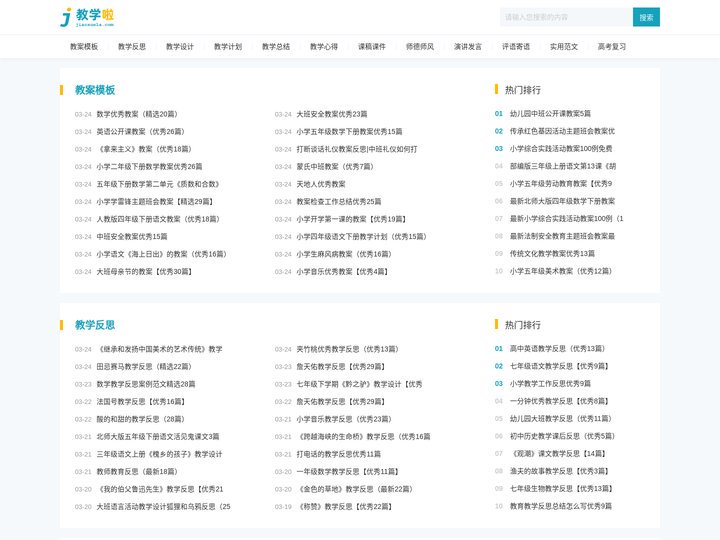Screen dimensions: 720x540
Task: Open 《拿来主义》教案（优秀18篇）
Action: coord(144,149)
